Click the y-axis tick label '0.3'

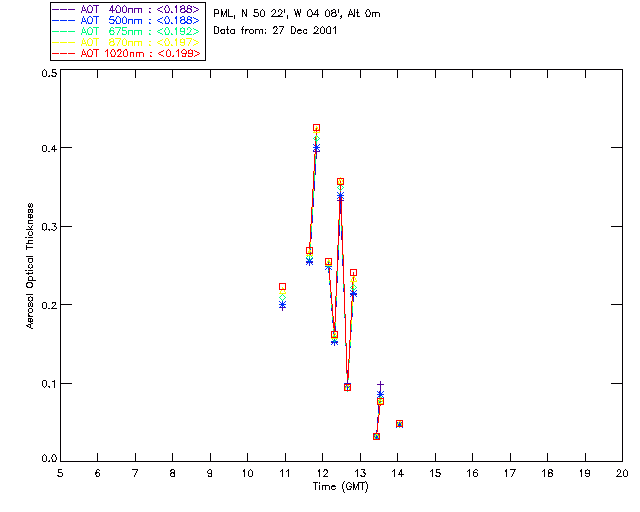49,227
